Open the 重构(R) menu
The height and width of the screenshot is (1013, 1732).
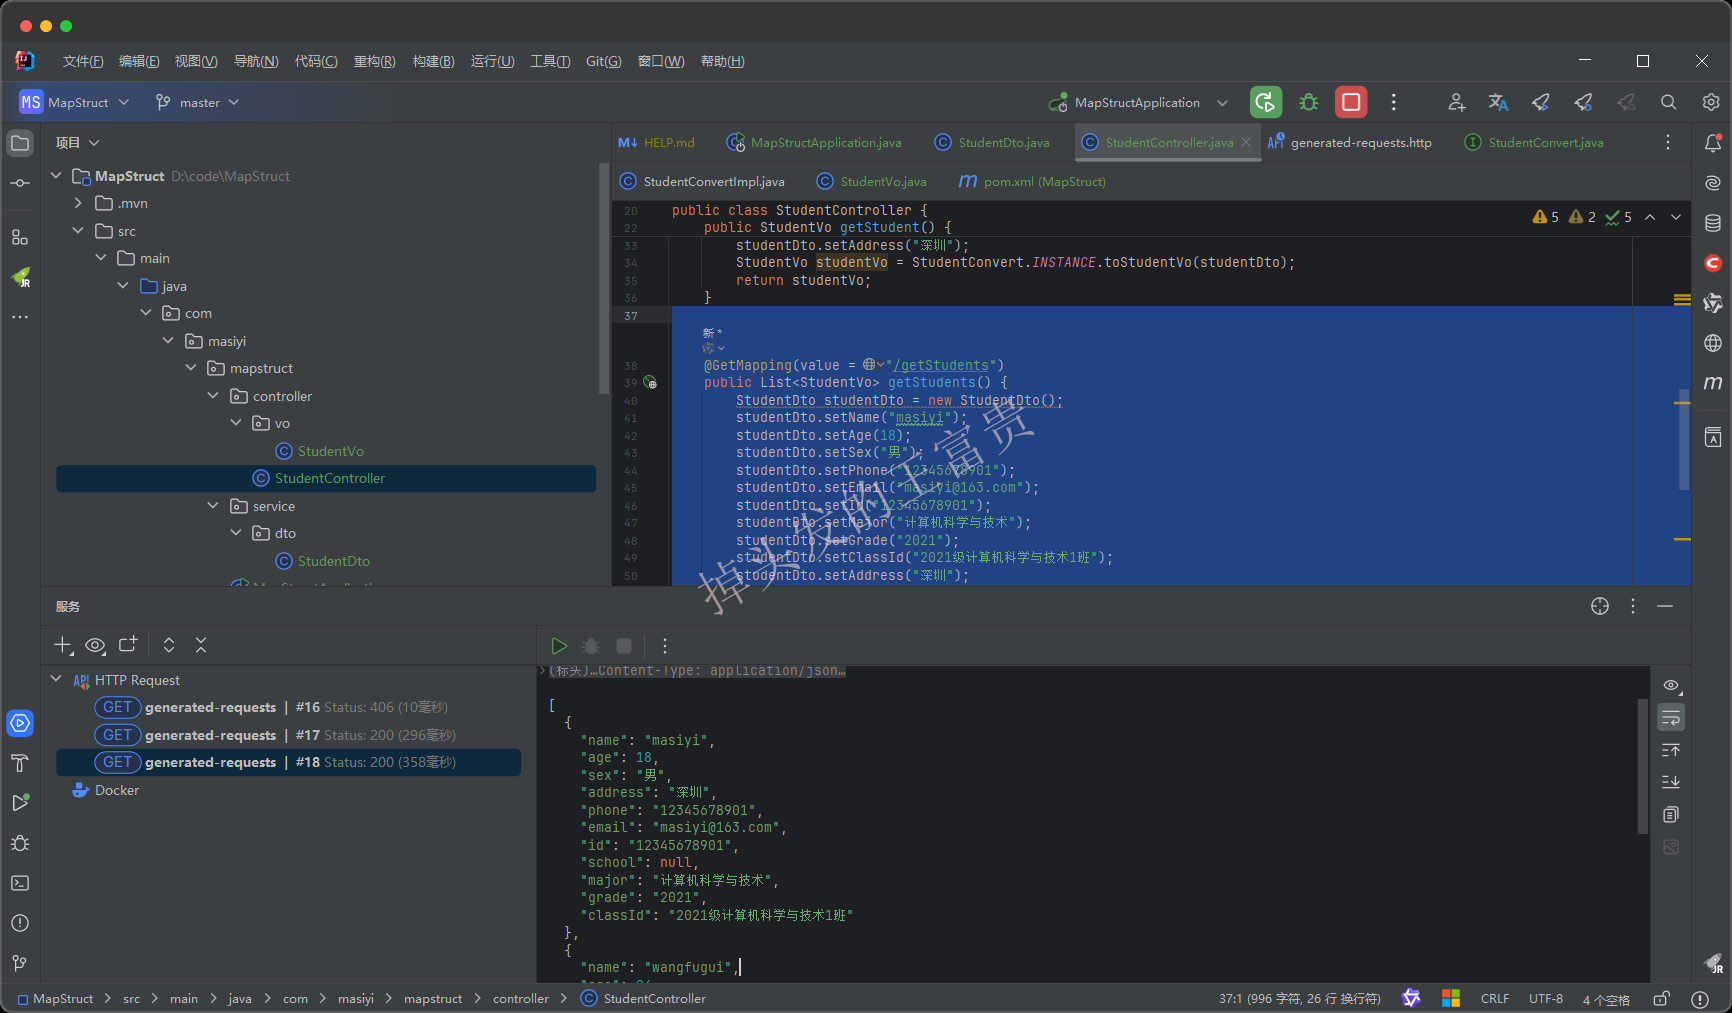(375, 61)
